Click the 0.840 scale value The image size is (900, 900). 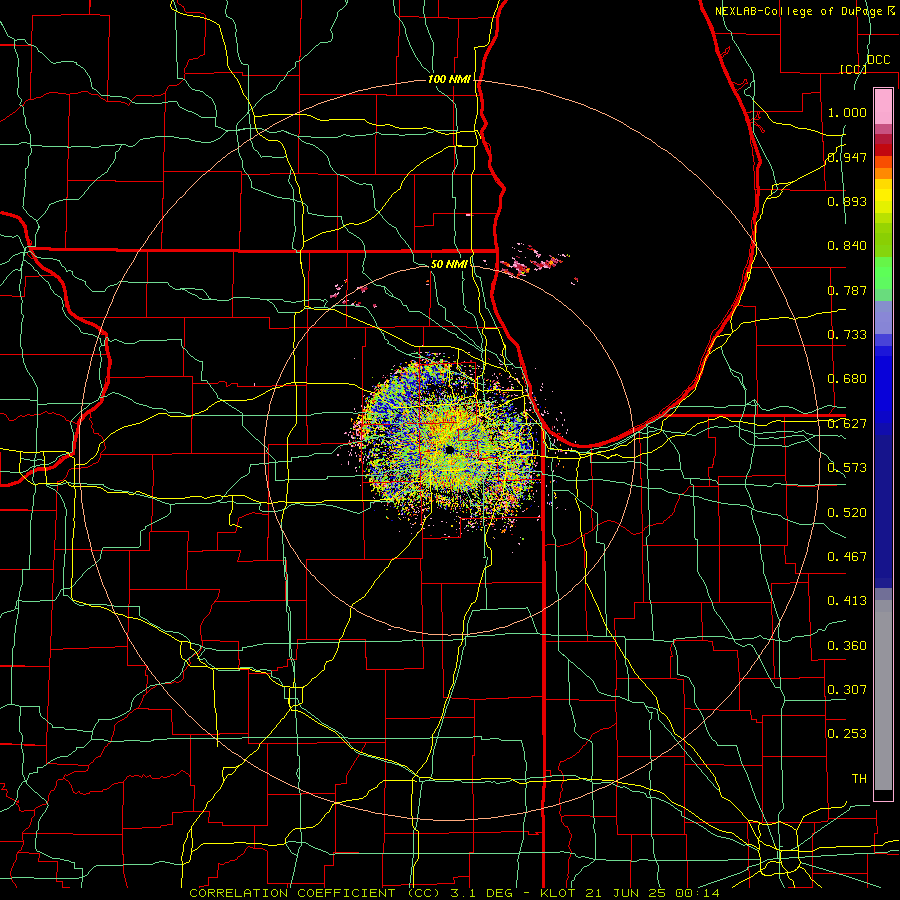tap(847, 246)
